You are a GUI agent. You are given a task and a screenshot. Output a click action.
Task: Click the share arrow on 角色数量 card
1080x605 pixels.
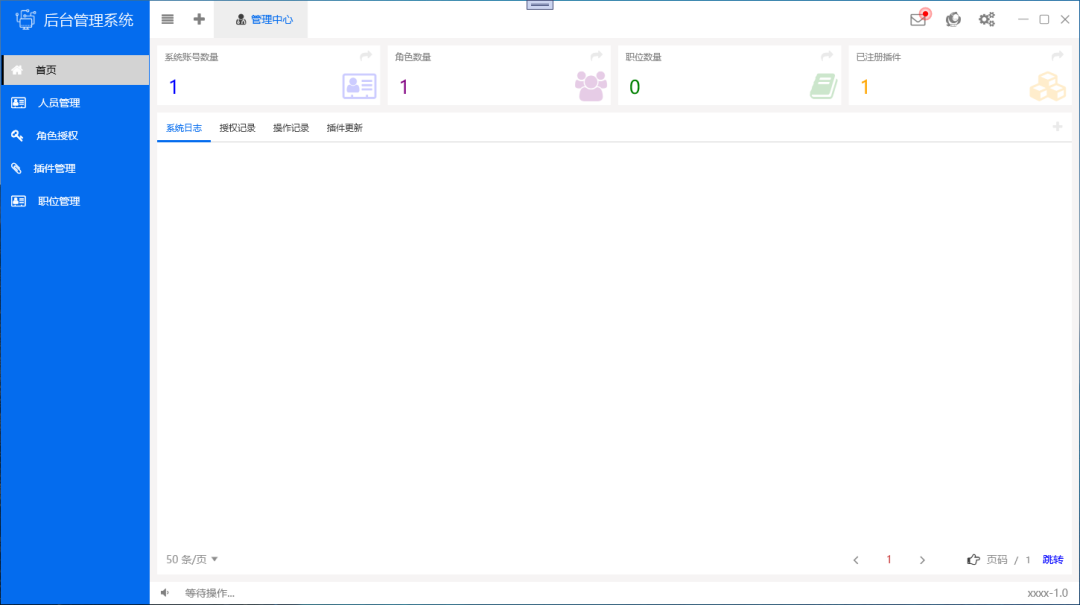coord(596,56)
